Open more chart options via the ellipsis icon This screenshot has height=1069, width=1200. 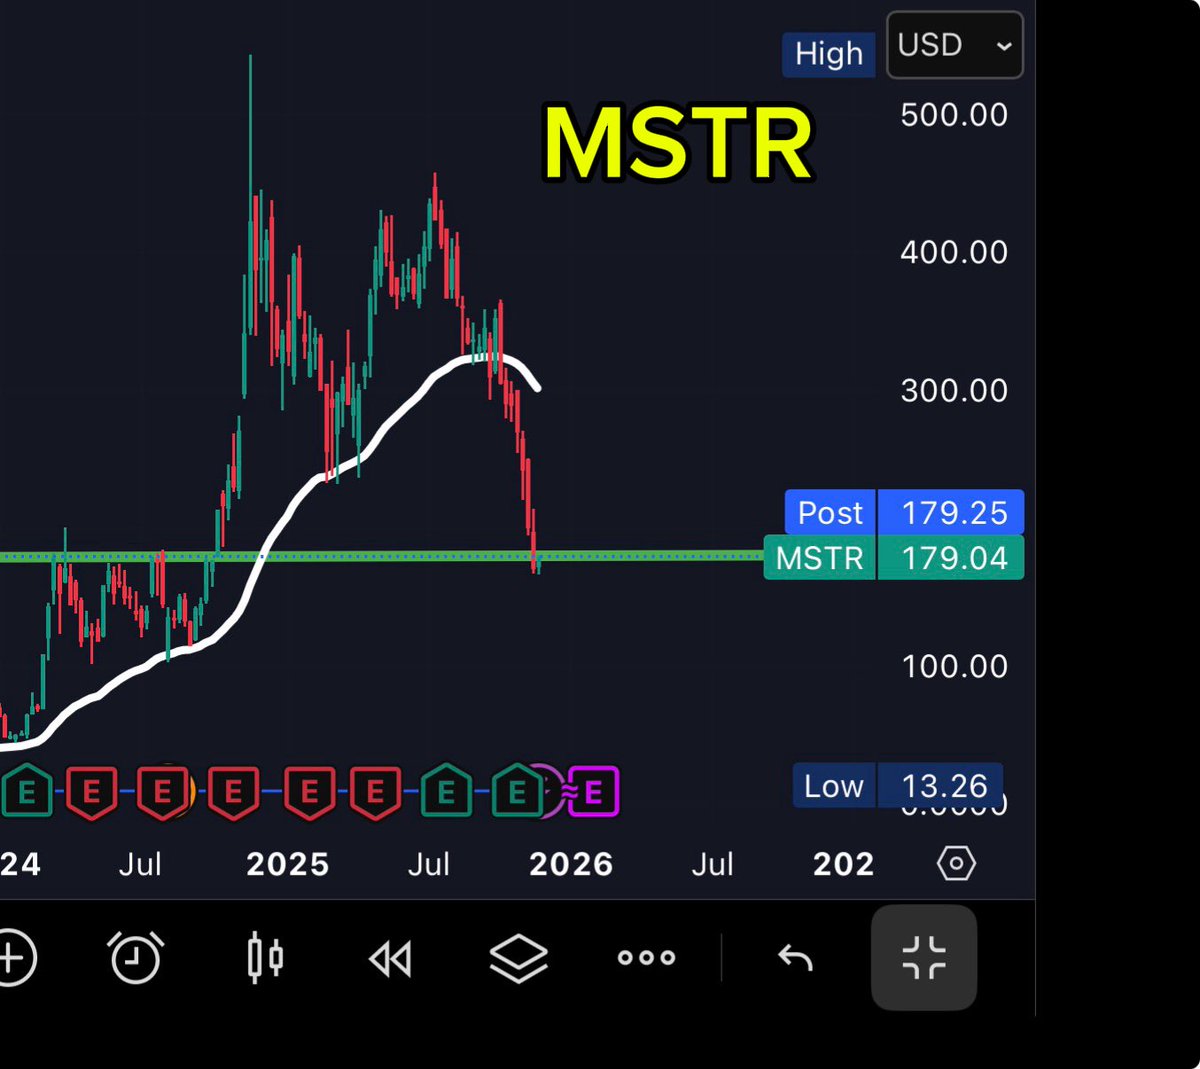(x=645, y=957)
